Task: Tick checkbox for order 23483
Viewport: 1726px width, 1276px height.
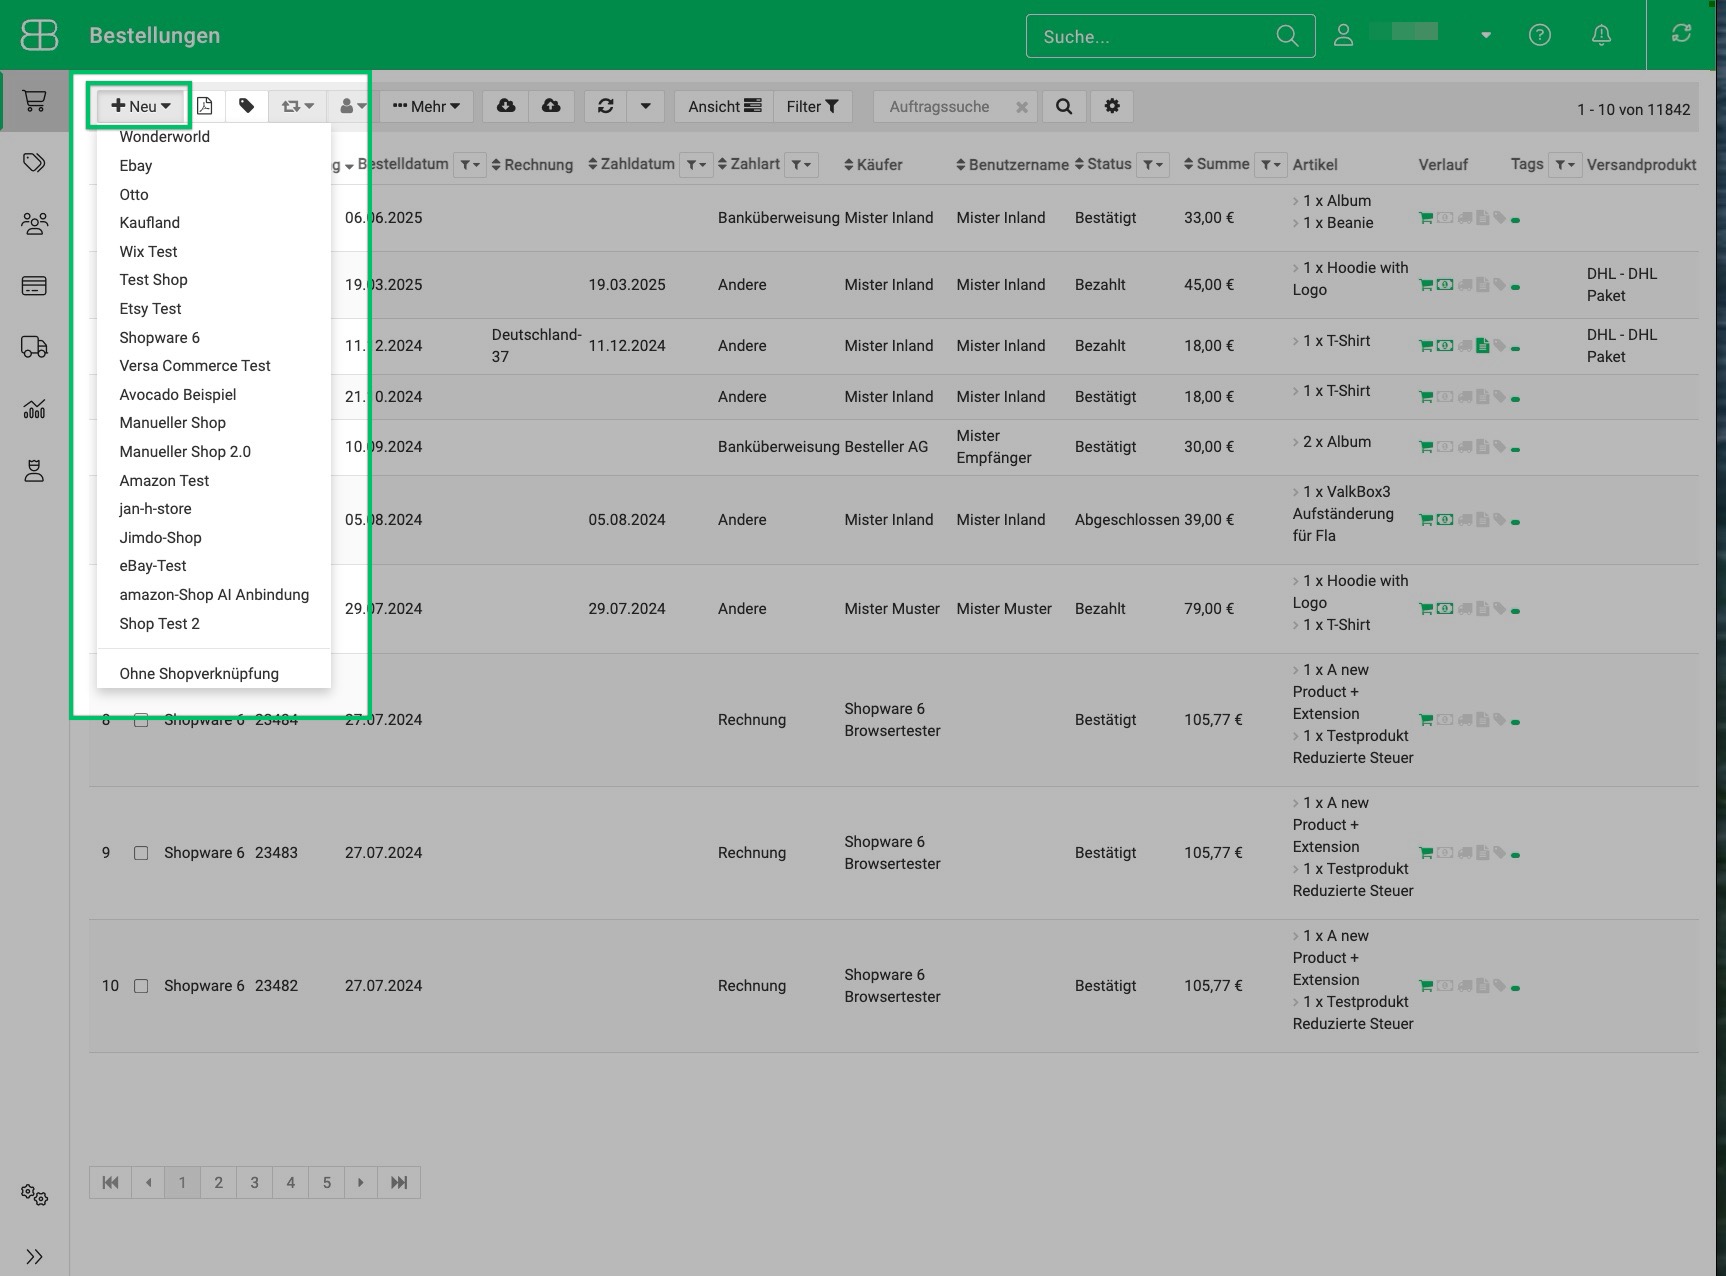Action: [x=141, y=853]
